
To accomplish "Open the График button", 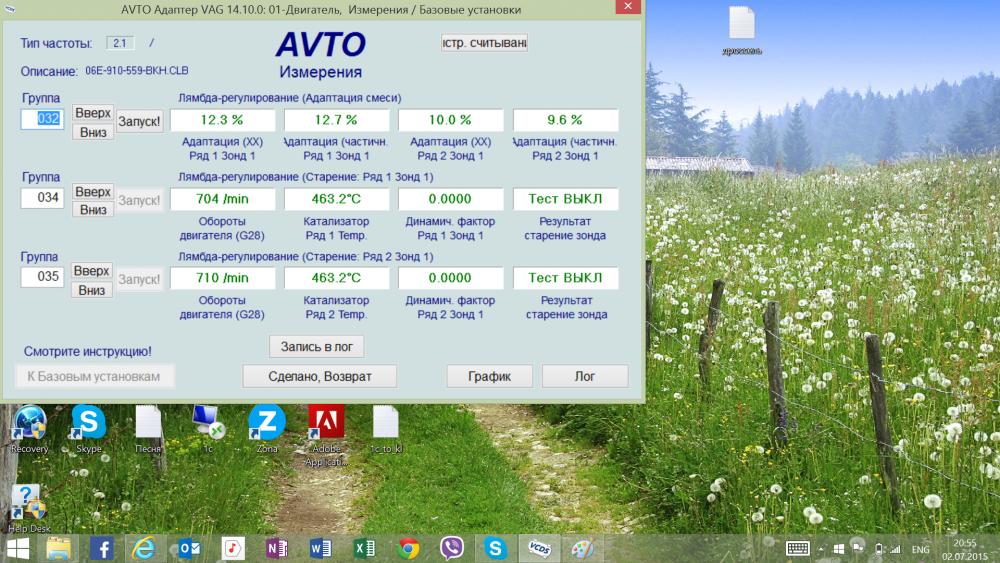I will [x=489, y=376].
